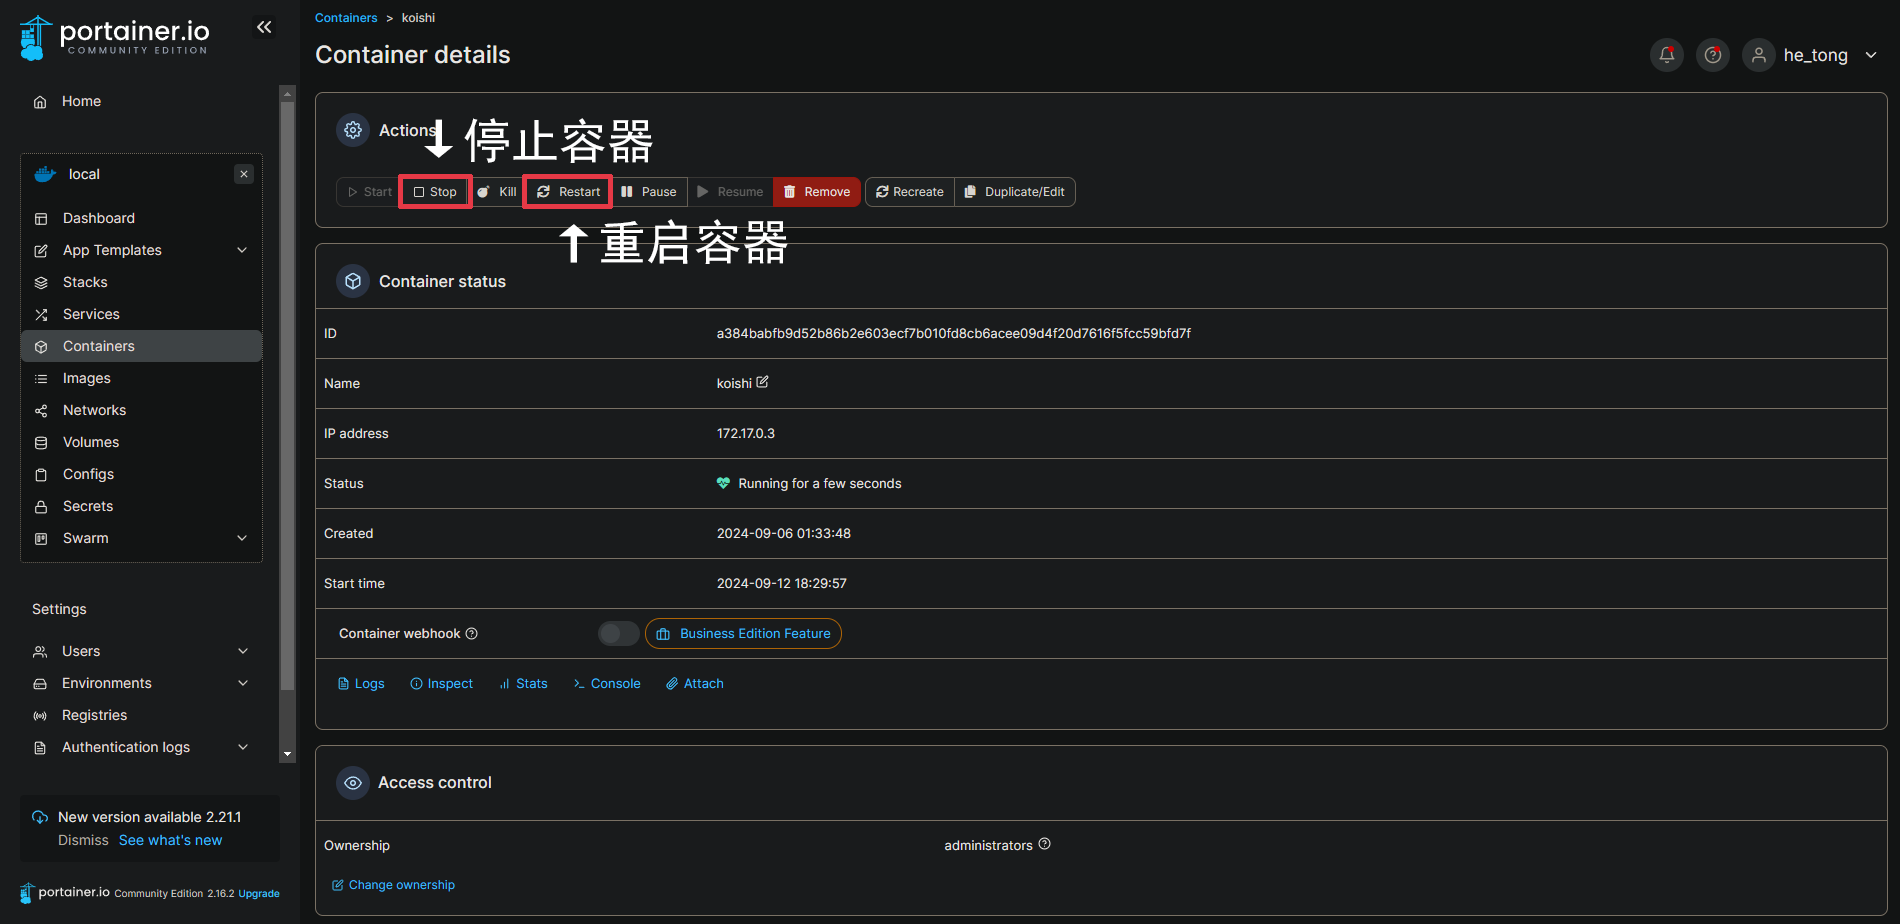Click the sidebar vertical scrollbar
This screenshot has height=924, width=1900.
(288, 400)
